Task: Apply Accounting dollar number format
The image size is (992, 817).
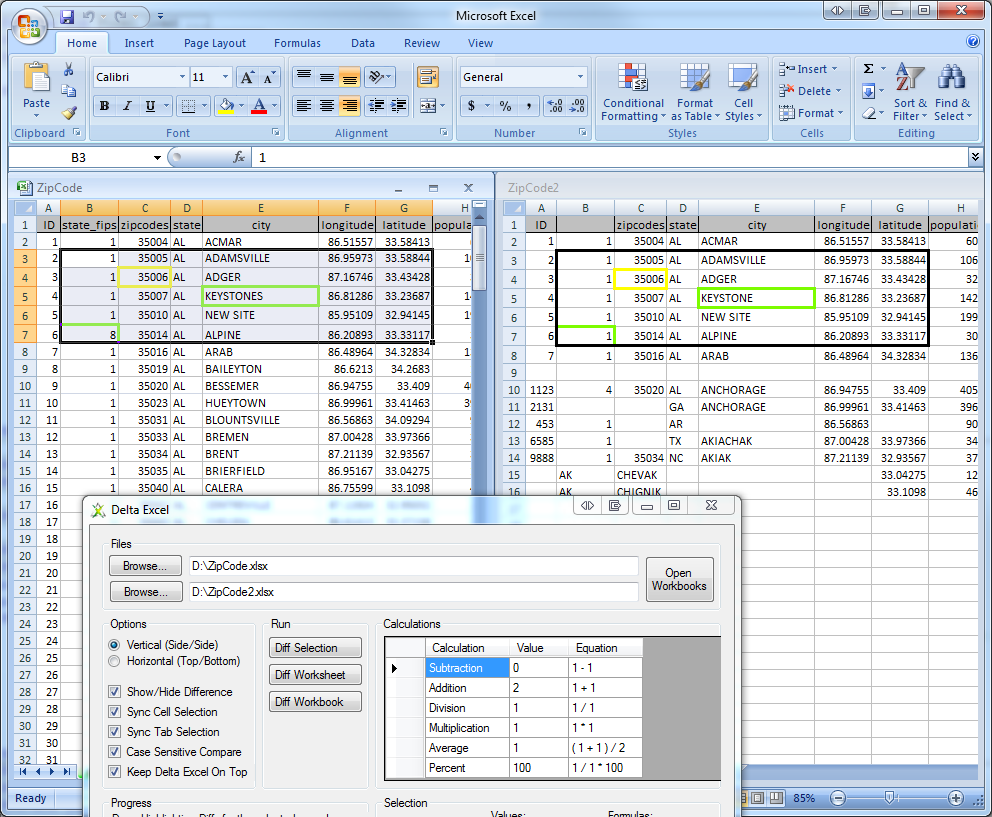Action: point(471,106)
